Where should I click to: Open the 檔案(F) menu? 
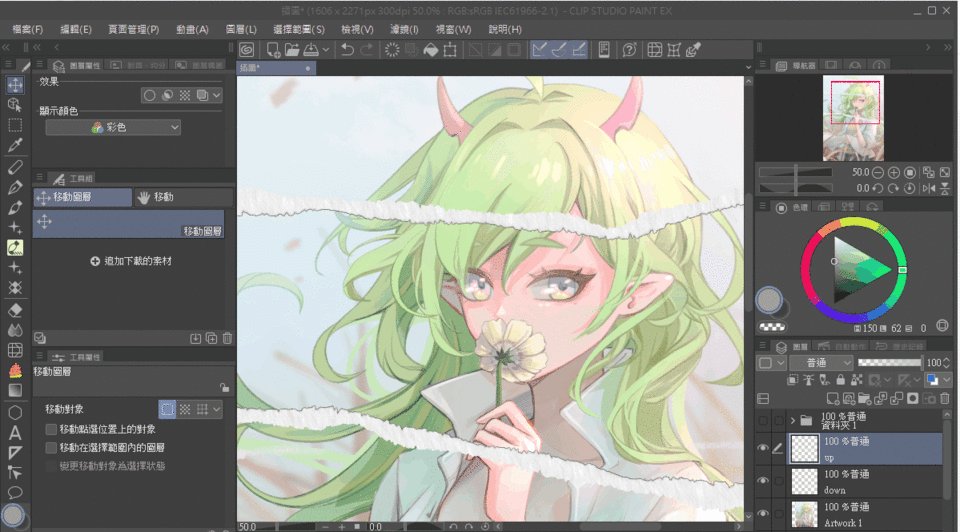tap(28, 29)
